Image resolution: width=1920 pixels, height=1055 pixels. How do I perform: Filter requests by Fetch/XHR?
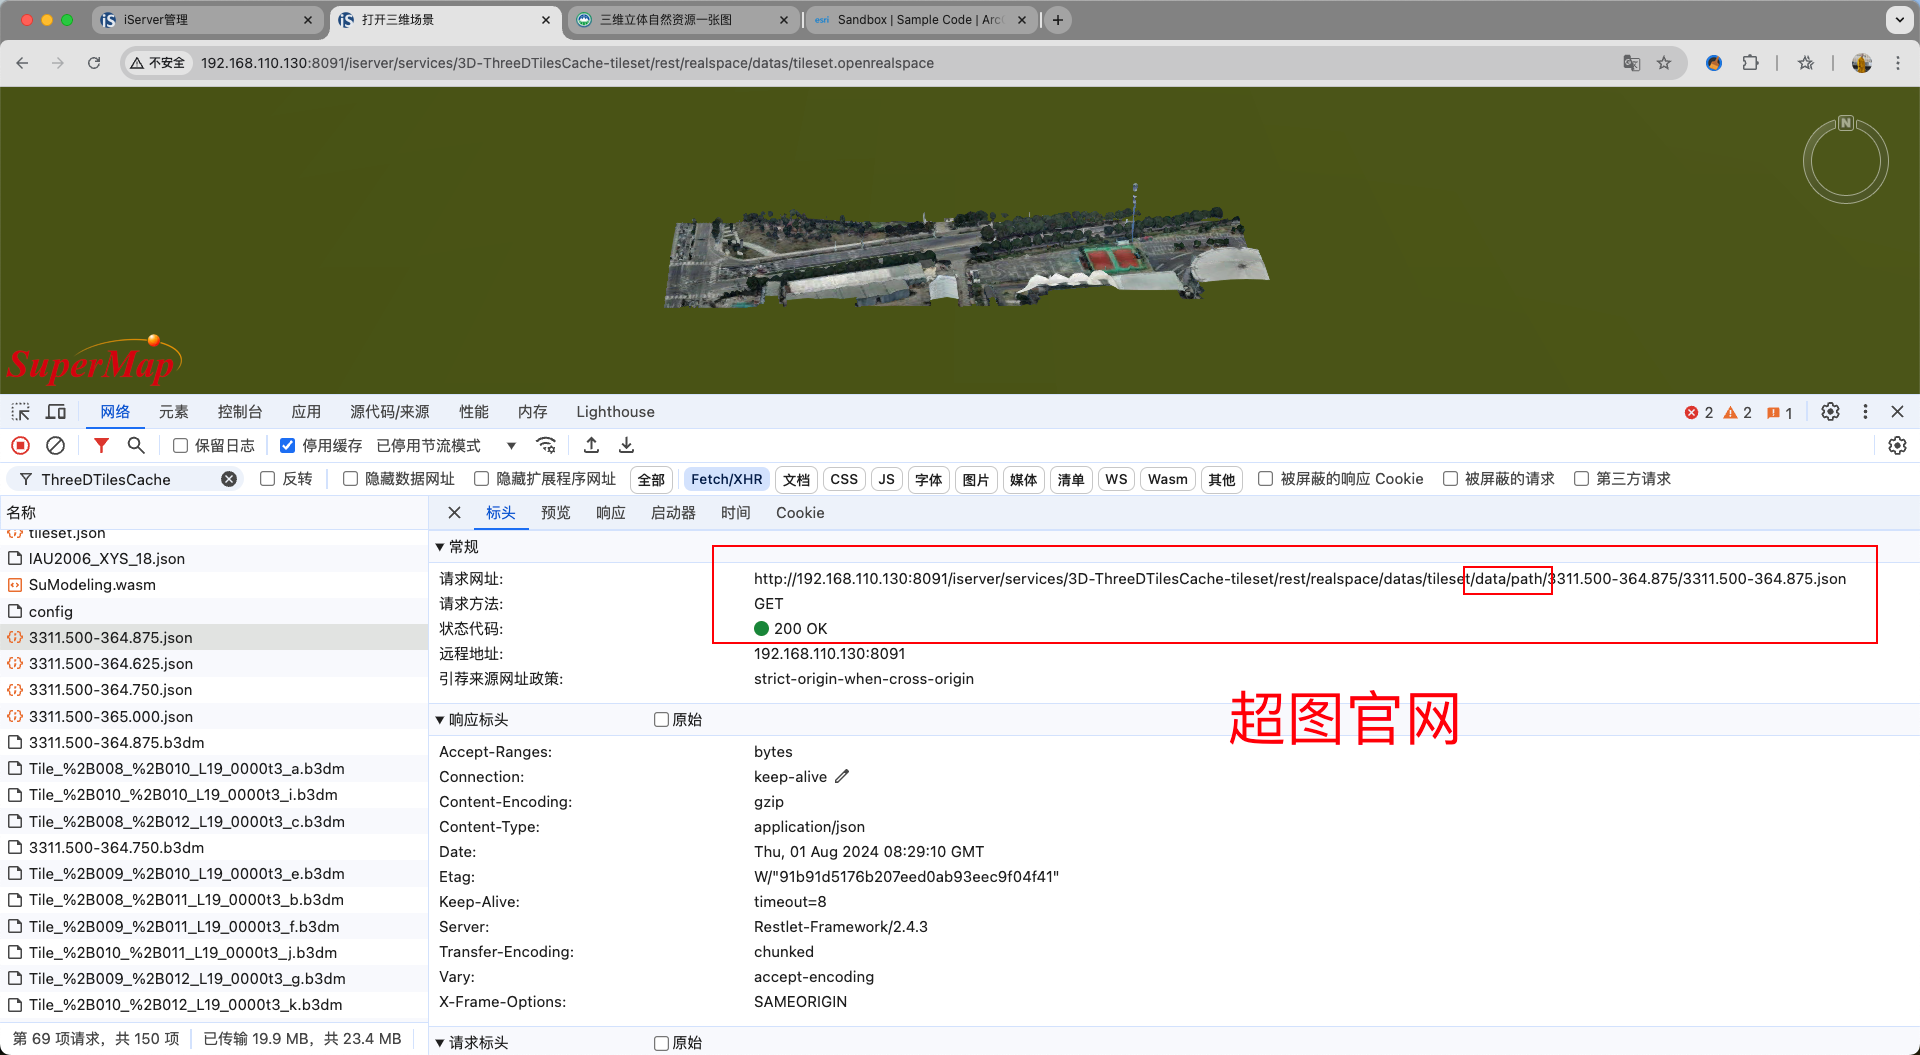[727, 480]
